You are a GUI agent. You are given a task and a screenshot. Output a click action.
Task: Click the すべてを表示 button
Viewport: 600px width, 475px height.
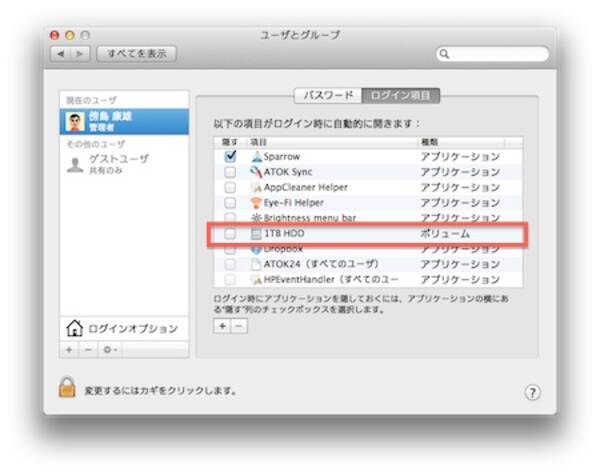pyautogui.click(x=137, y=54)
